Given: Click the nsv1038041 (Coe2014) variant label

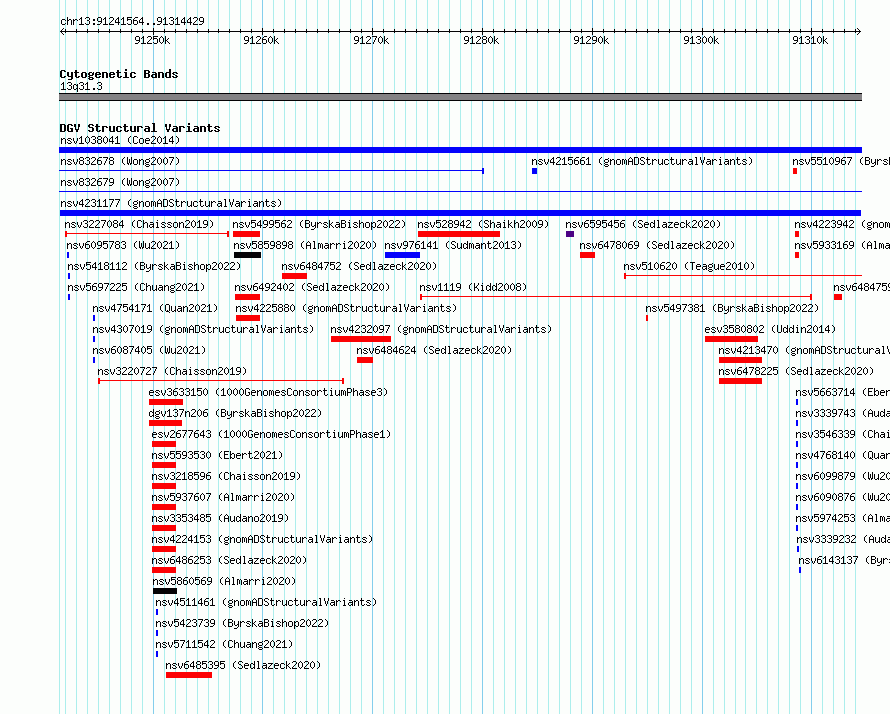Looking at the screenshot, I should (x=120, y=140).
